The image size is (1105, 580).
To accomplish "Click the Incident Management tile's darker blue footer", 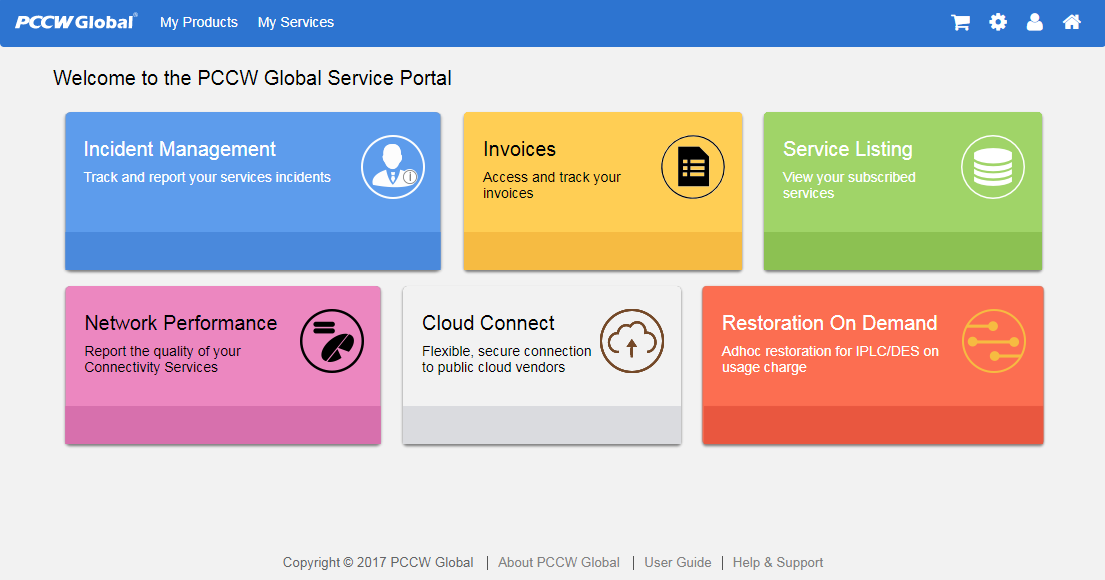I will 253,251.
